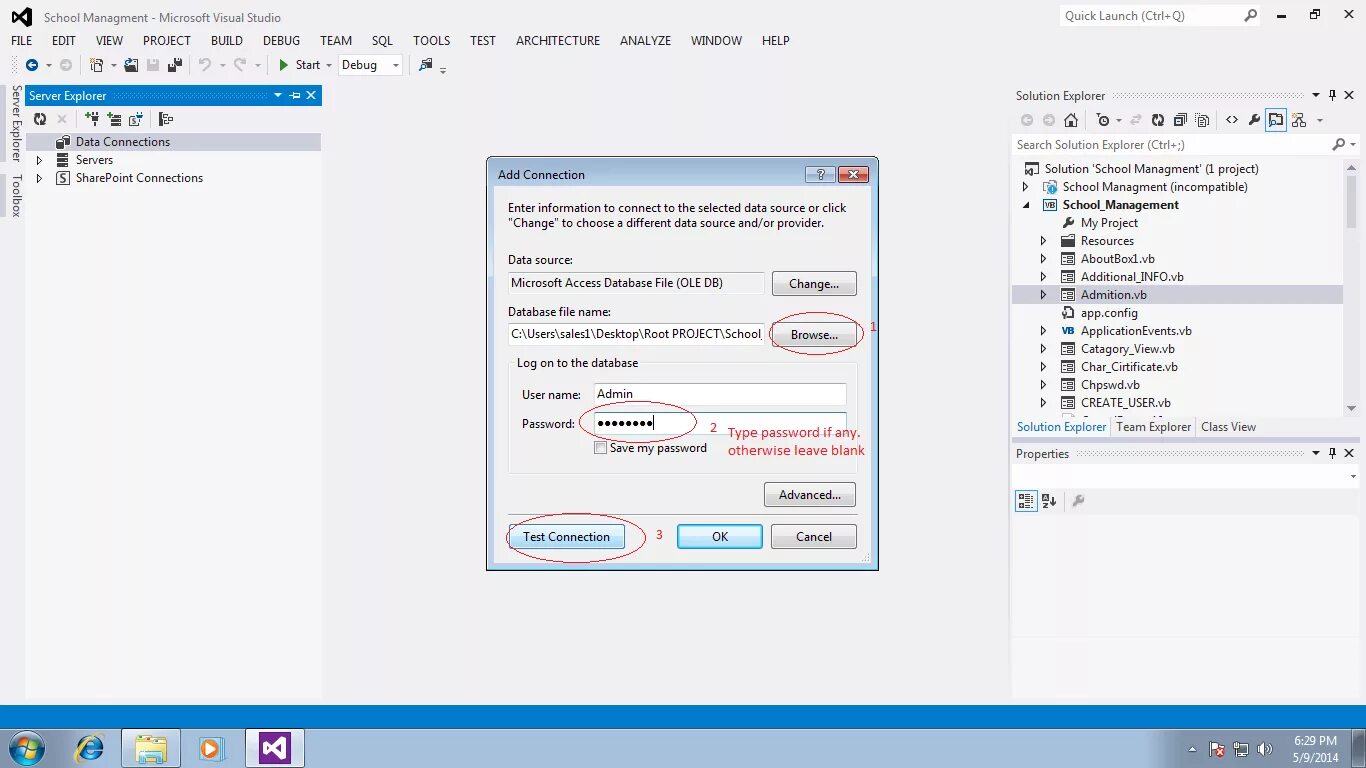Screen dimensions: 1366x768
Task: Toggle Save my password checkbox
Action: 600,448
